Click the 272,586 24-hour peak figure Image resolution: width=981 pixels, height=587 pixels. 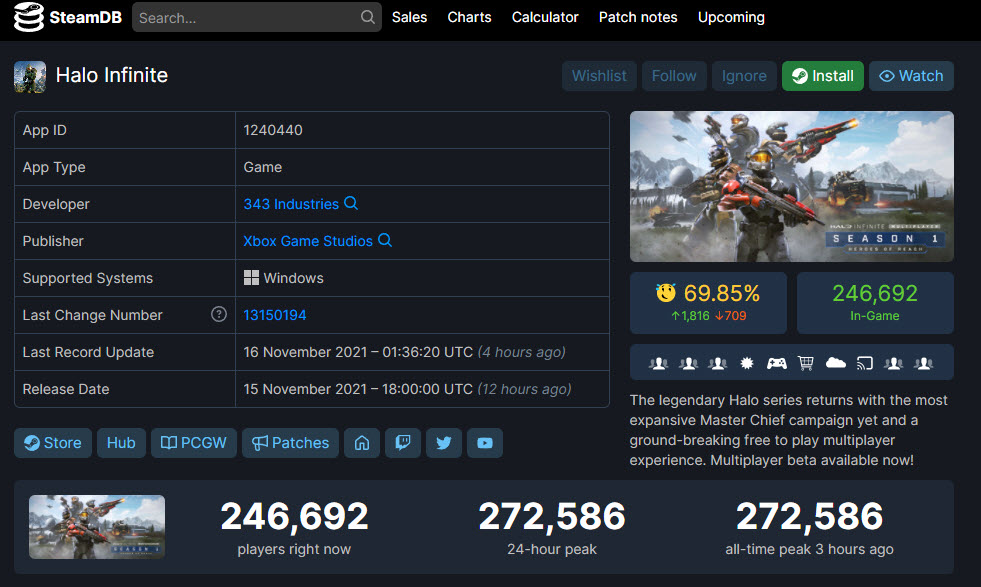(552, 516)
